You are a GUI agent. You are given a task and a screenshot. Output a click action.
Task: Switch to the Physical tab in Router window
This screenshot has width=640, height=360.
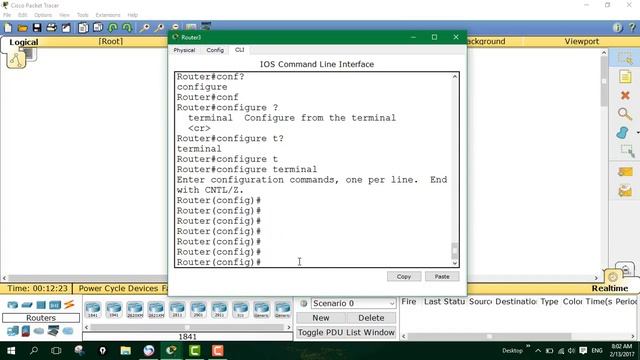pos(184,50)
